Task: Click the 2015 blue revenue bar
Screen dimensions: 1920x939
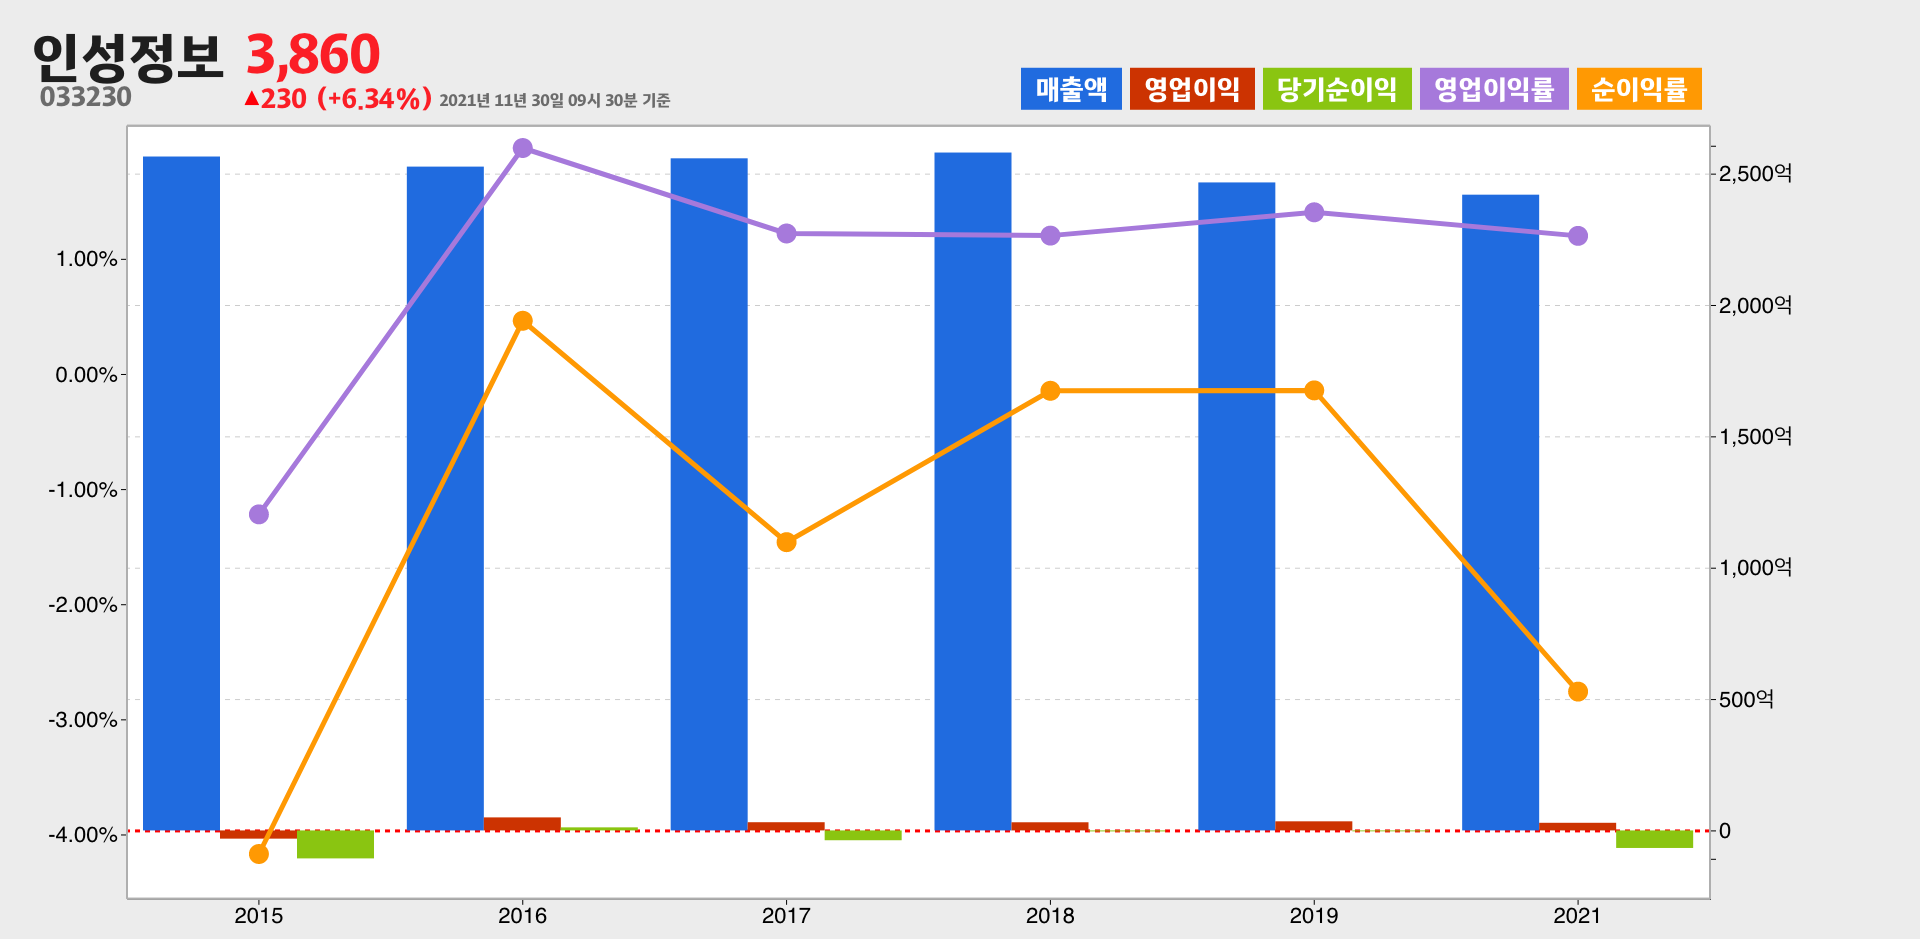Action: [182, 493]
